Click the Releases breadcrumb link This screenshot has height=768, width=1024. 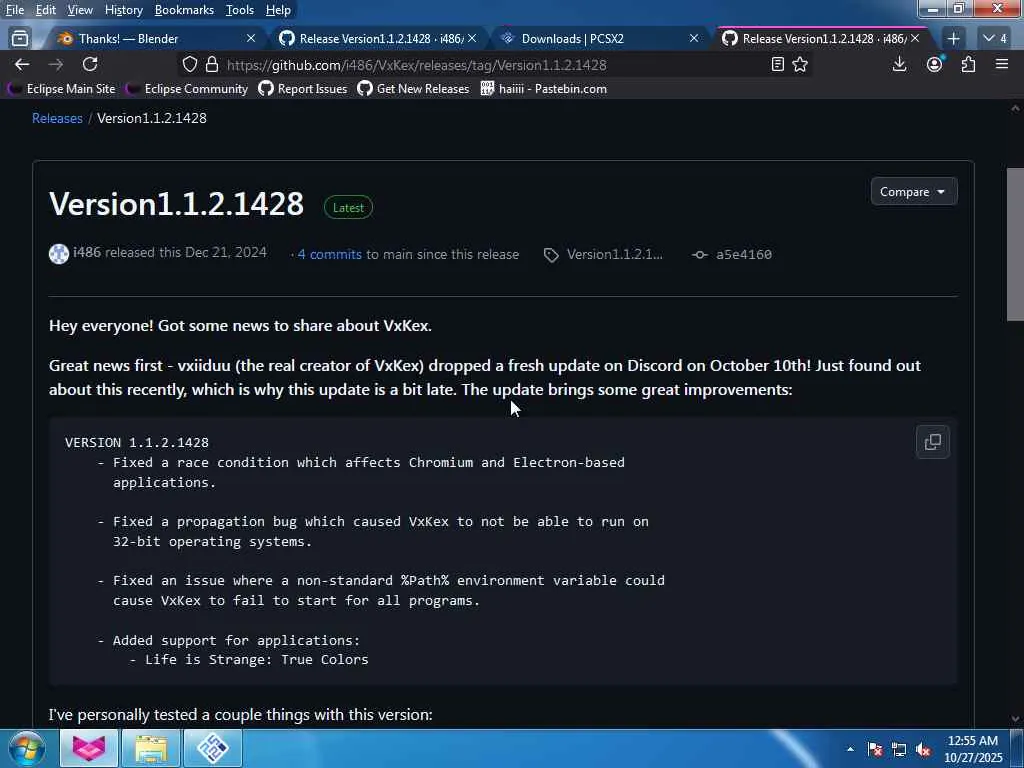(57, 118)
